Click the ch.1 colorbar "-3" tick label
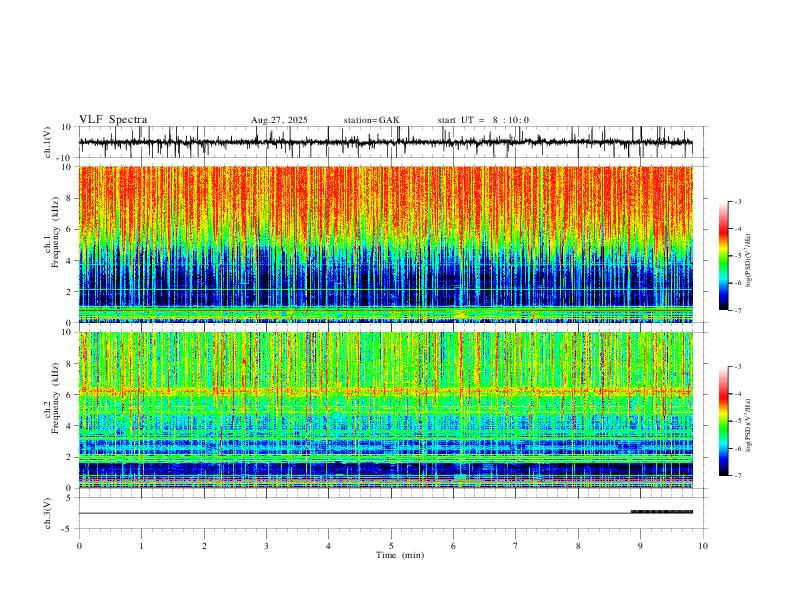 (x=738, y=201)
